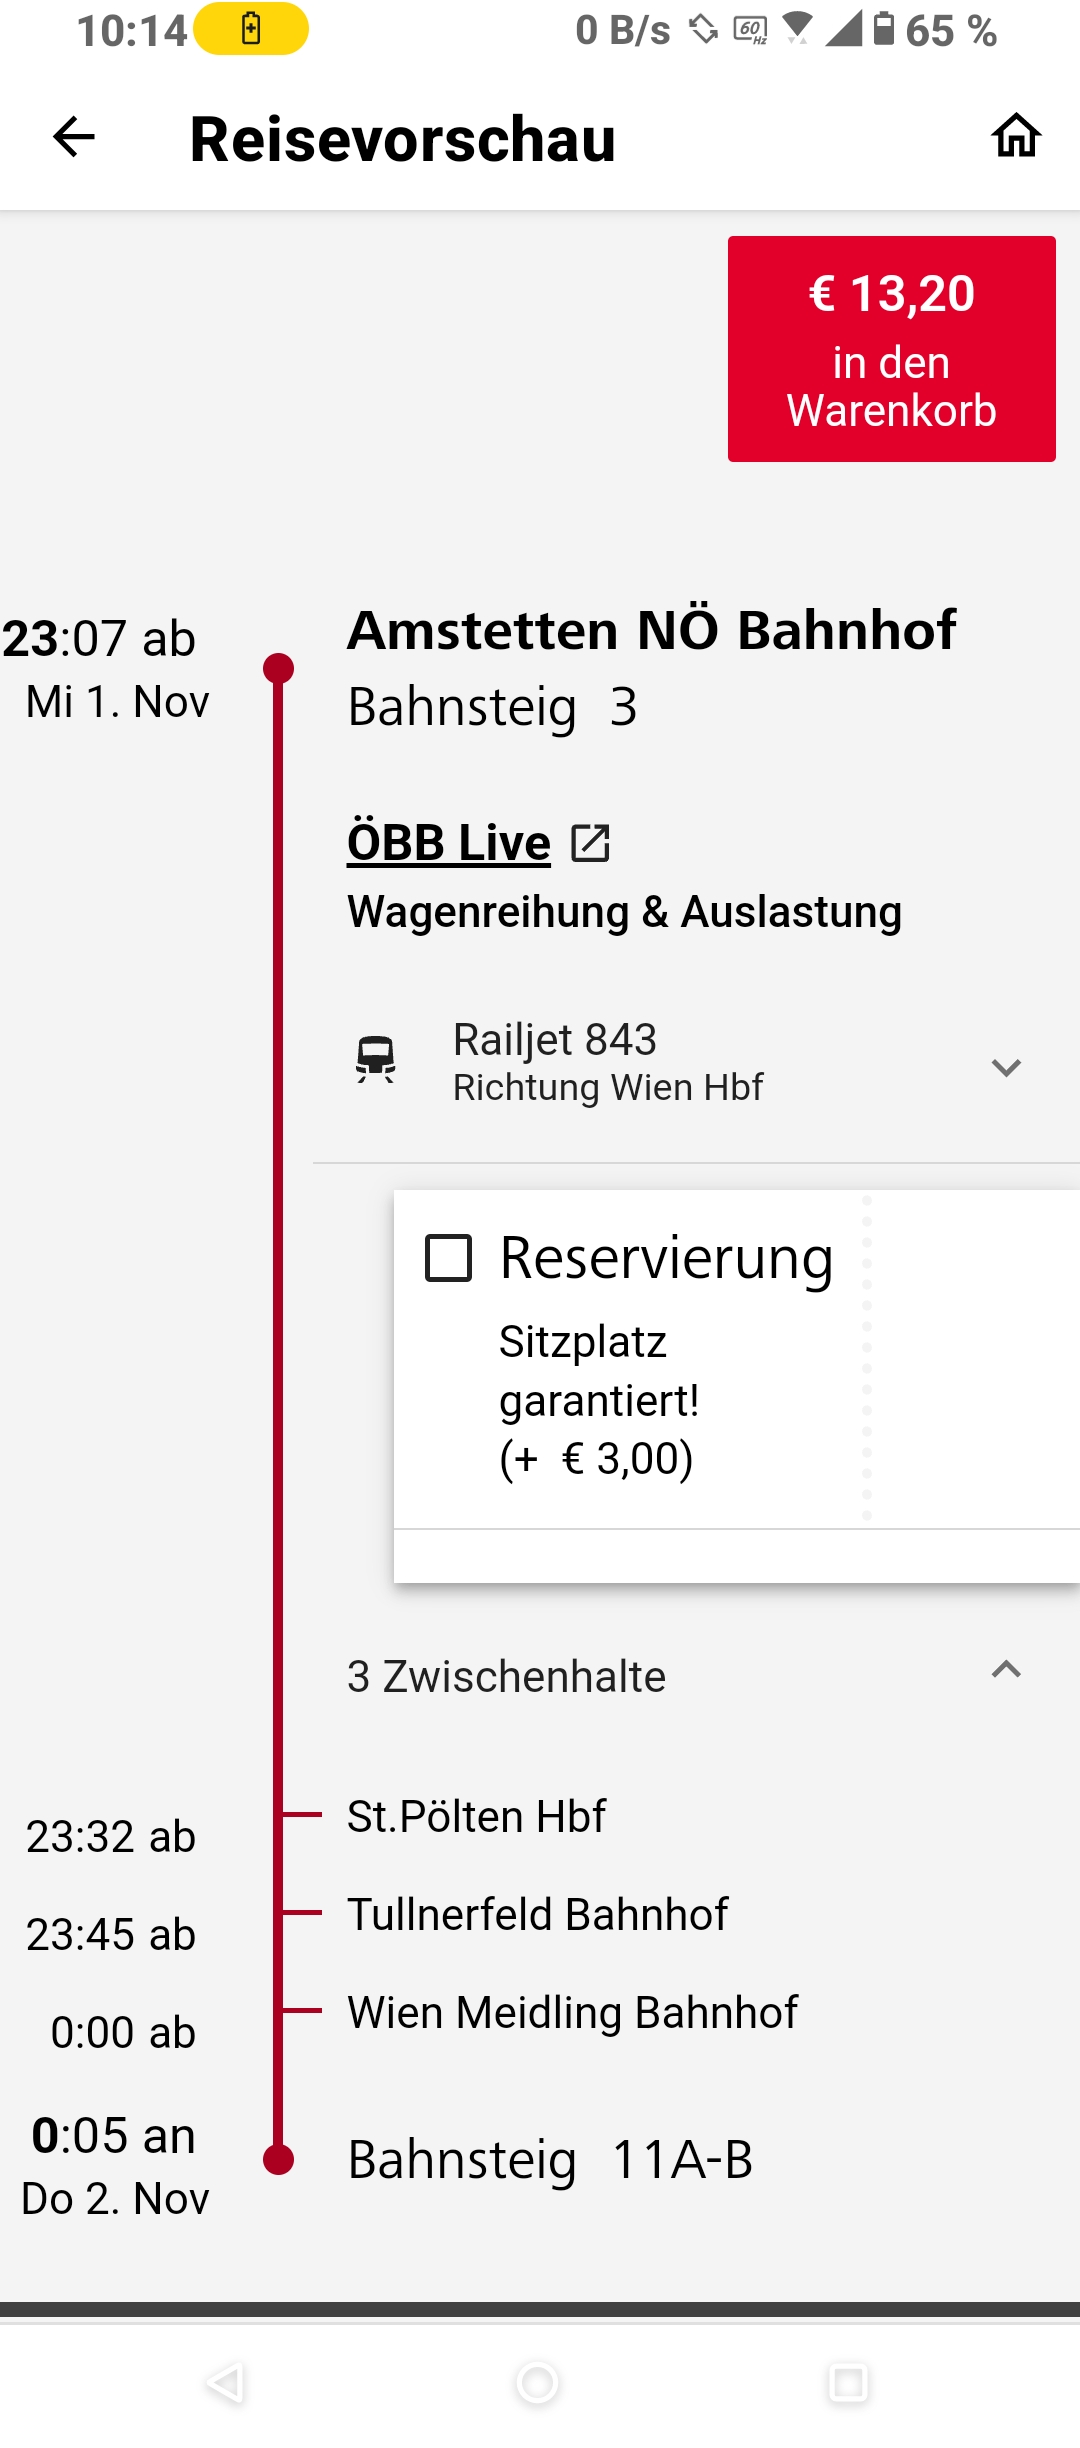Tap battery saver icon in status bar
Screen dimensions: 1080x2448
click(x=251, y=29)
